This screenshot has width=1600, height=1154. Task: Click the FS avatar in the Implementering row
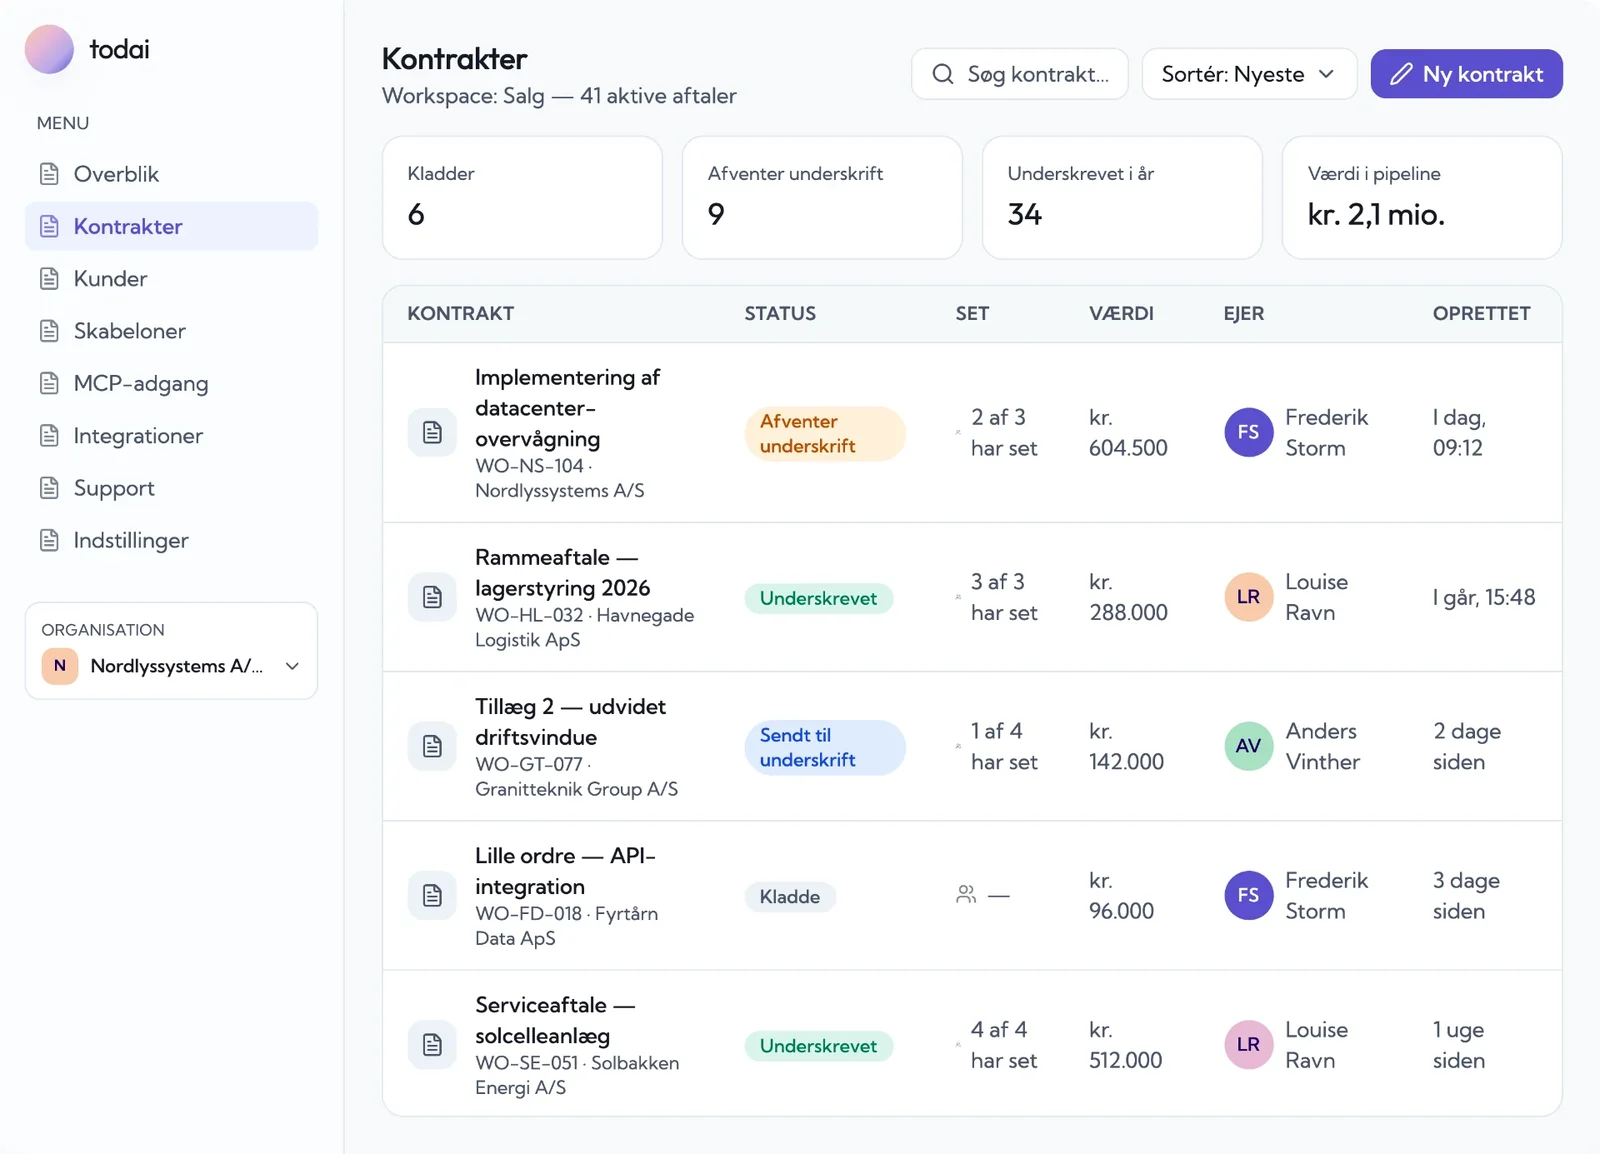1248,432
